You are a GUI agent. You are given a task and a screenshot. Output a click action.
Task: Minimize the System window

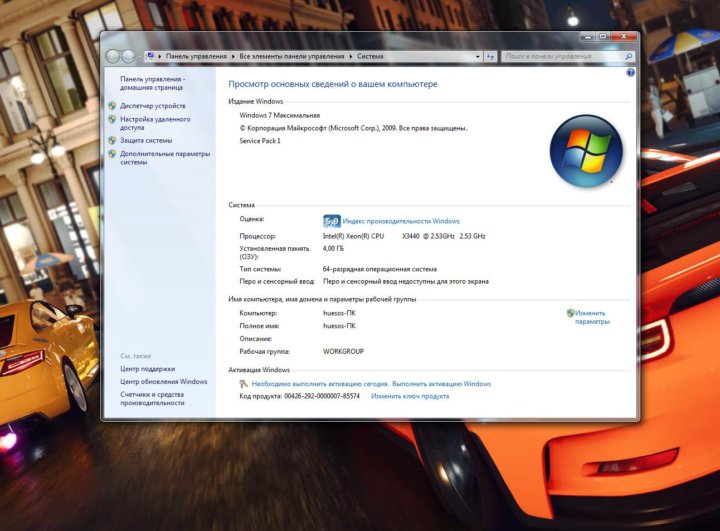point(587,36)
